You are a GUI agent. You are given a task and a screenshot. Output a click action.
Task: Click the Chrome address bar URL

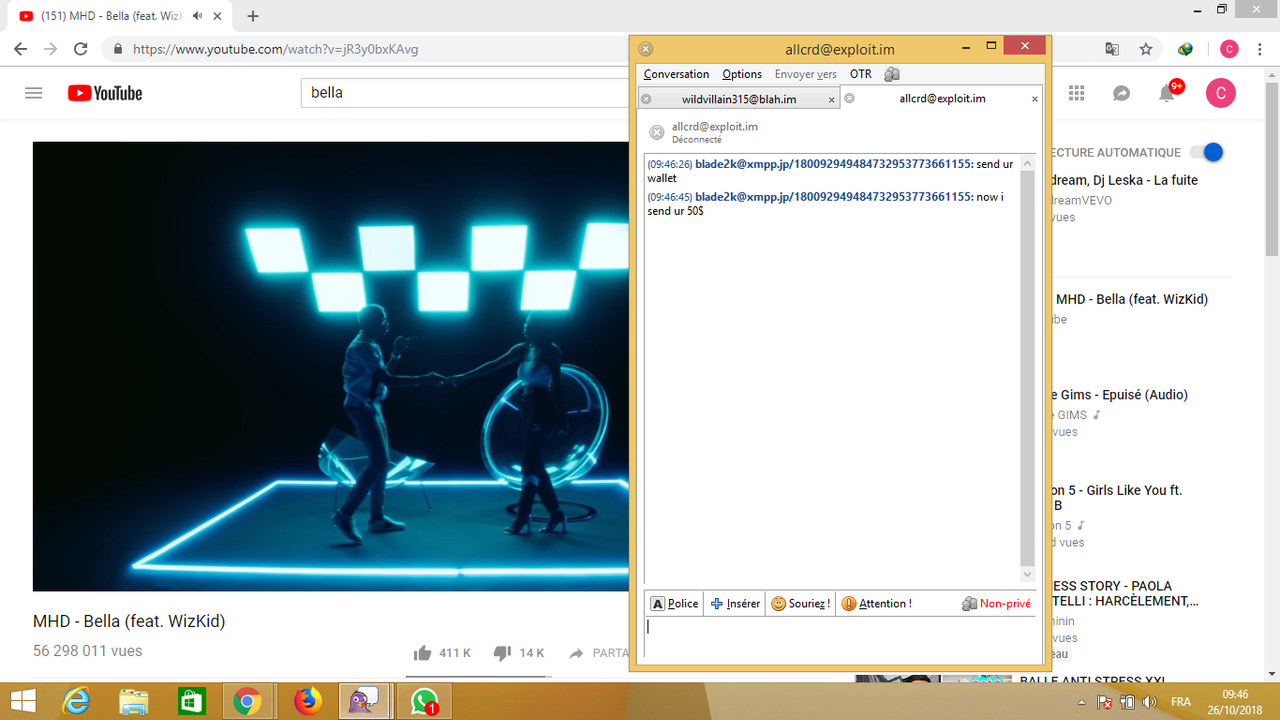pyautogui.click(x=275, y=49)
